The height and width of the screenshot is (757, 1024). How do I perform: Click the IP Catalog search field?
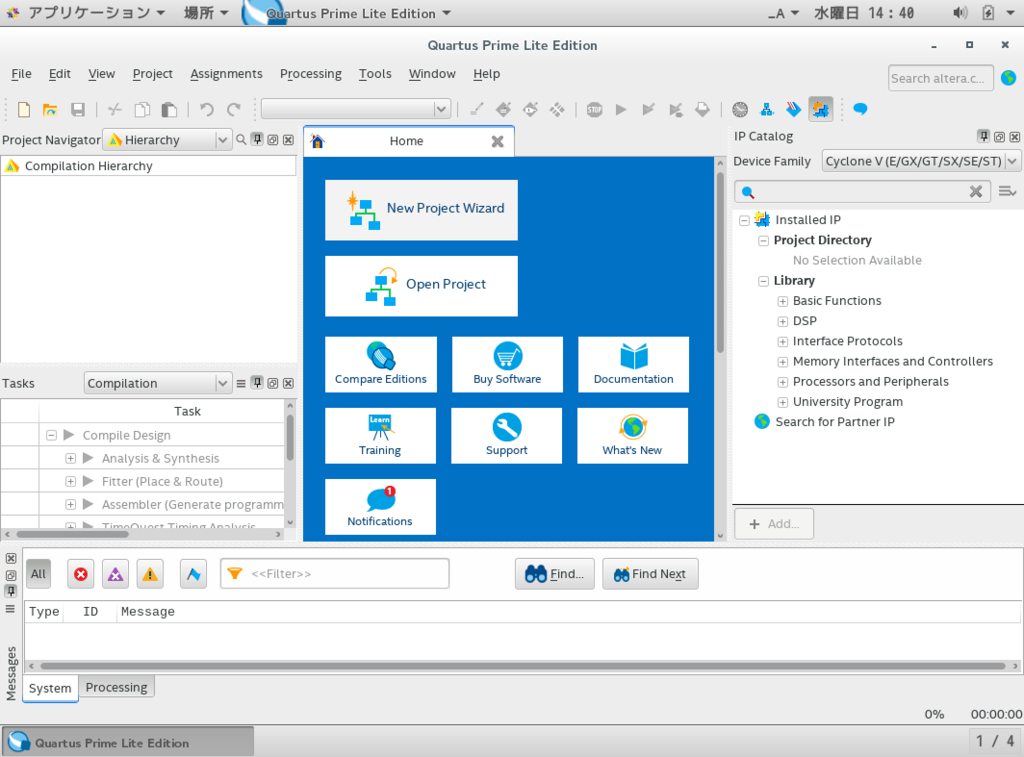tap(862, 191)
